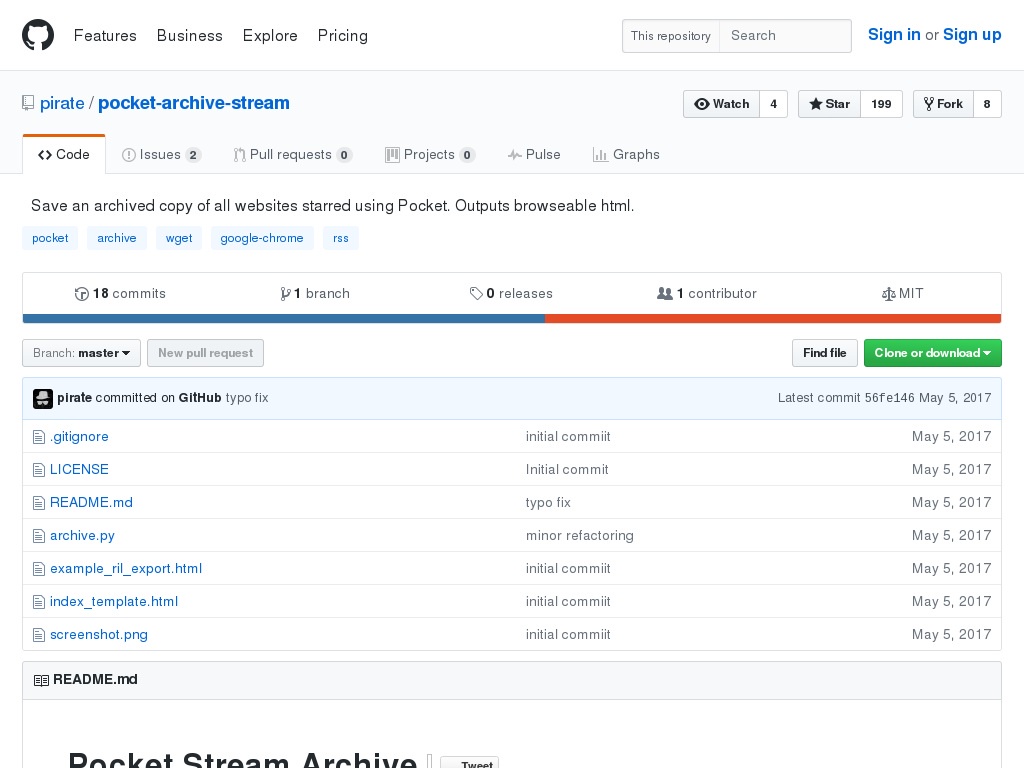Open the pirate owner link
The image size is (1024, 768).
coord(62,103)
